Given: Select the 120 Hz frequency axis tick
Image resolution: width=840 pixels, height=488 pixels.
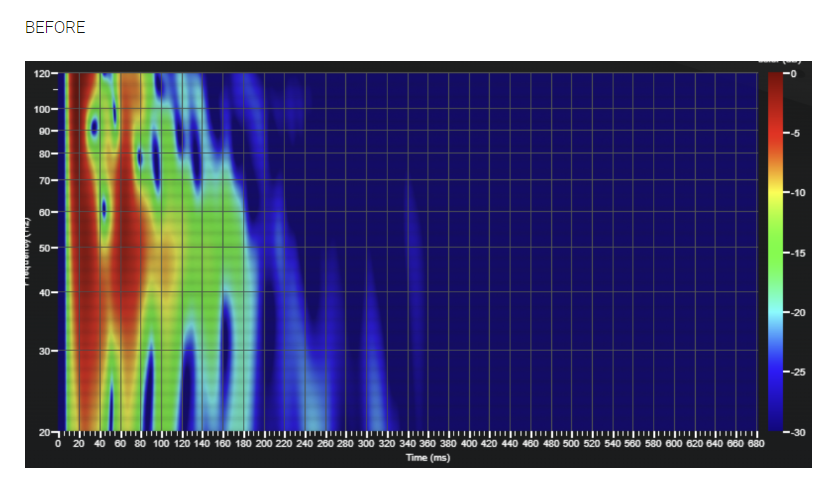Looking at the screenshot, I should pos(42,74).
